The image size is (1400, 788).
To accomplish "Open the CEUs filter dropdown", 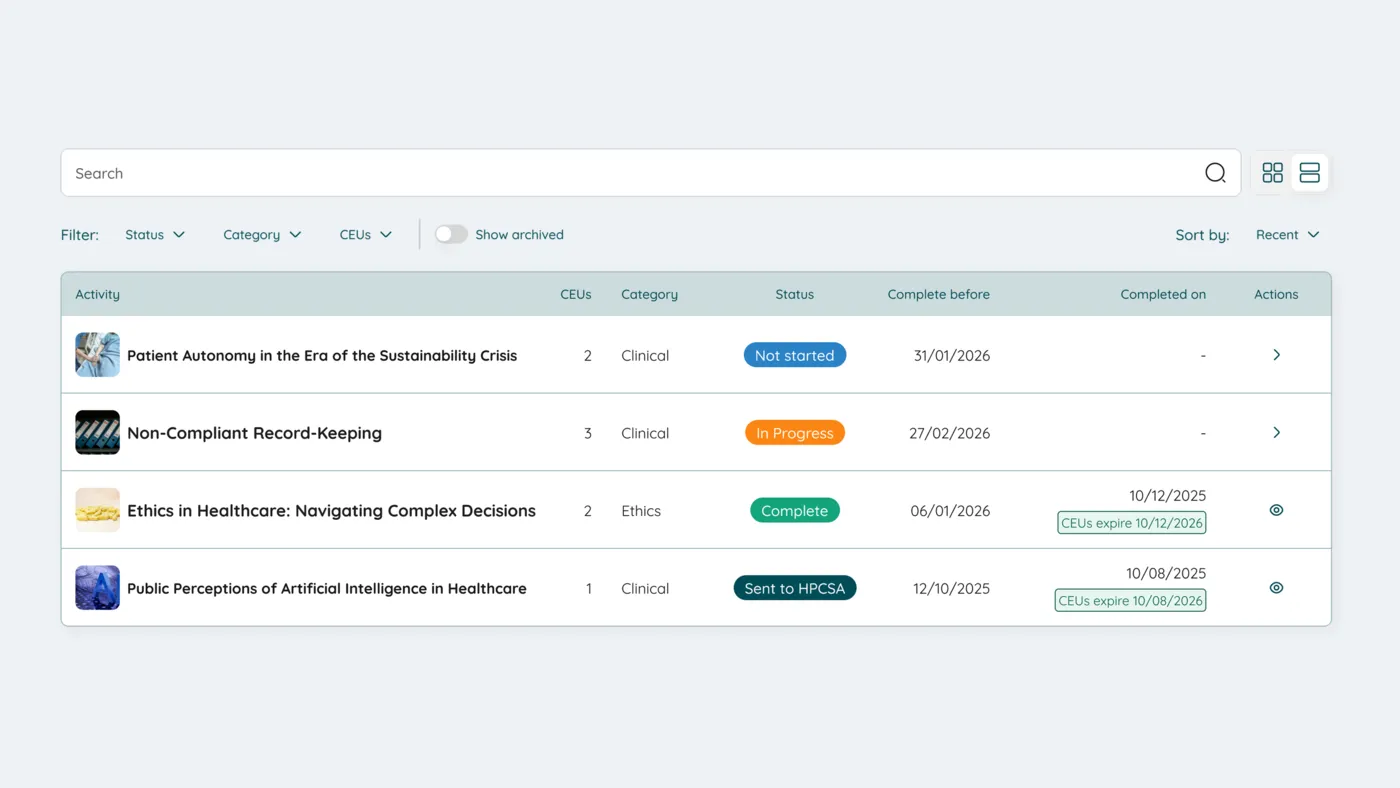I will 366,235.
